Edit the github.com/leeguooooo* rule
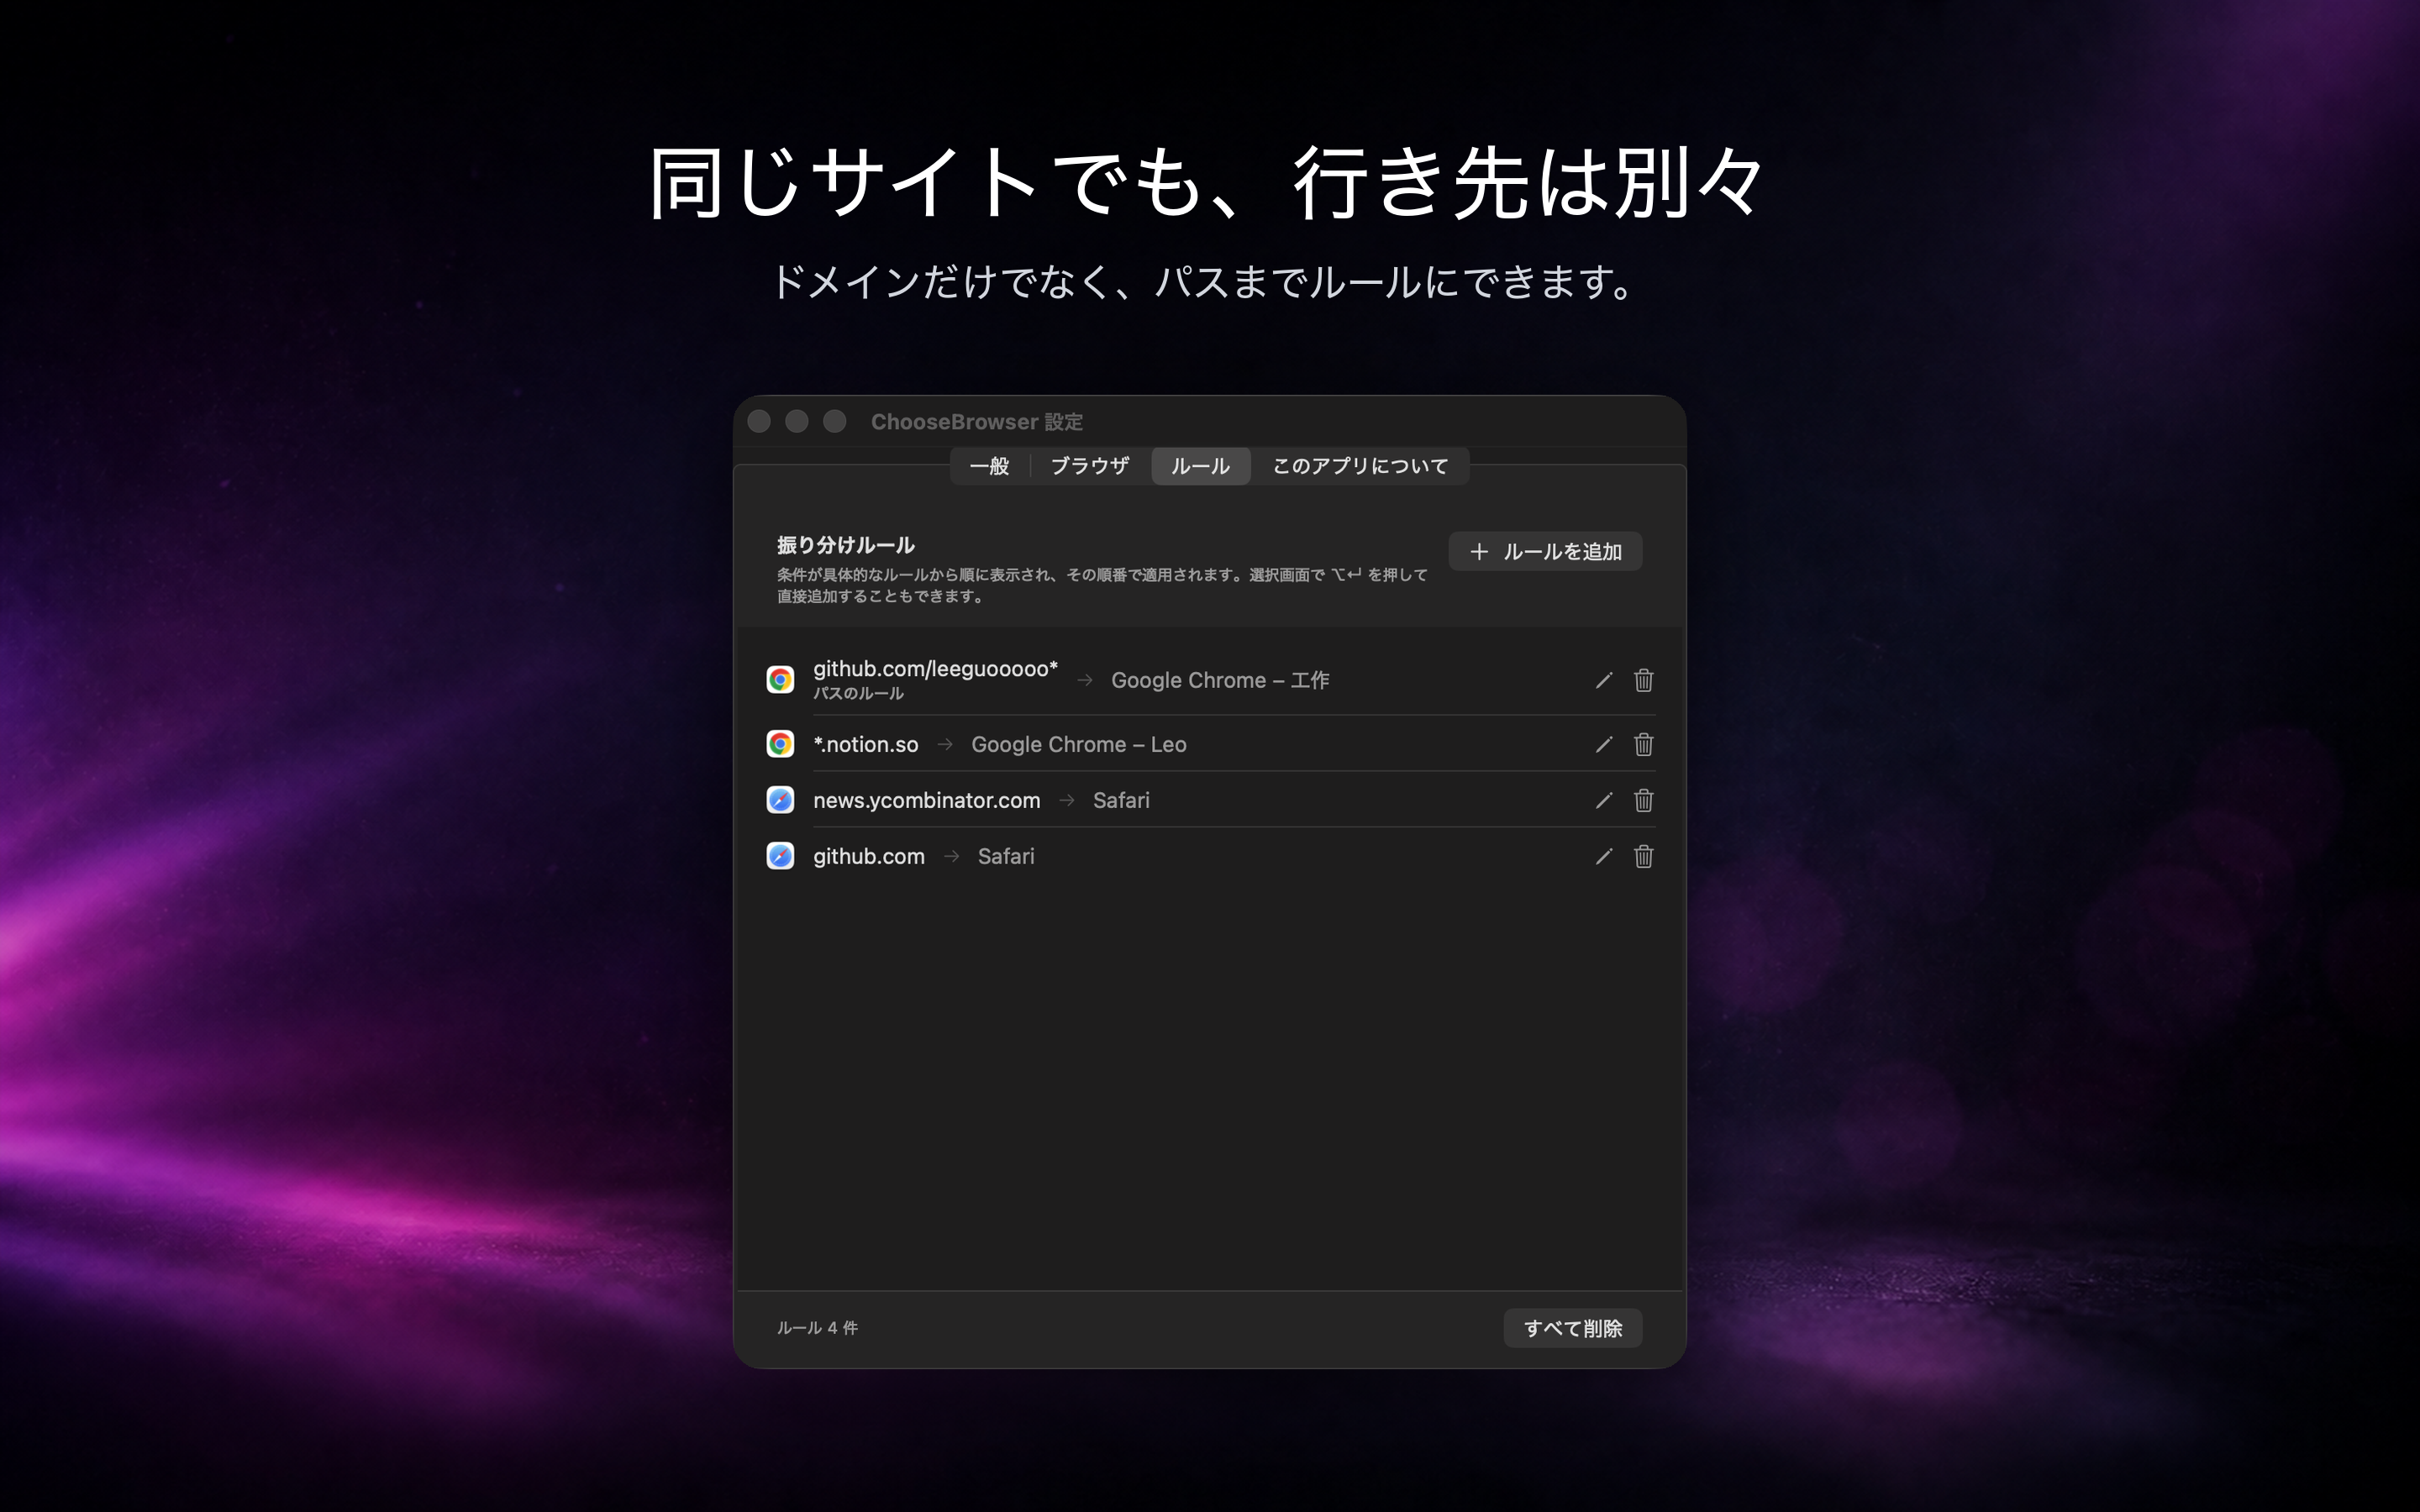2420x1512 pixels. click(1603, 680)
